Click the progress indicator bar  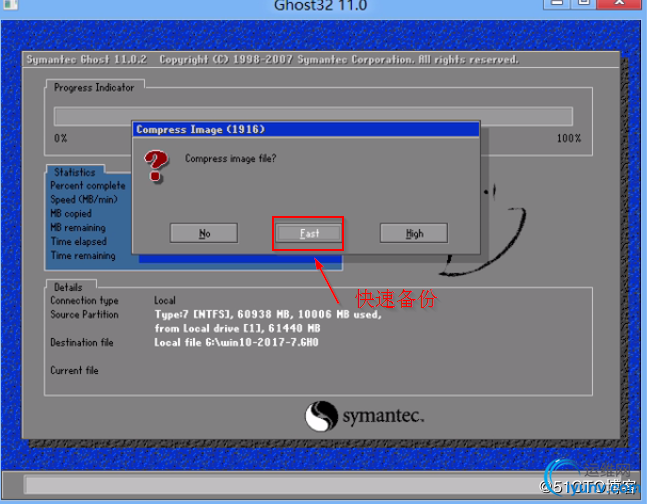313,116
